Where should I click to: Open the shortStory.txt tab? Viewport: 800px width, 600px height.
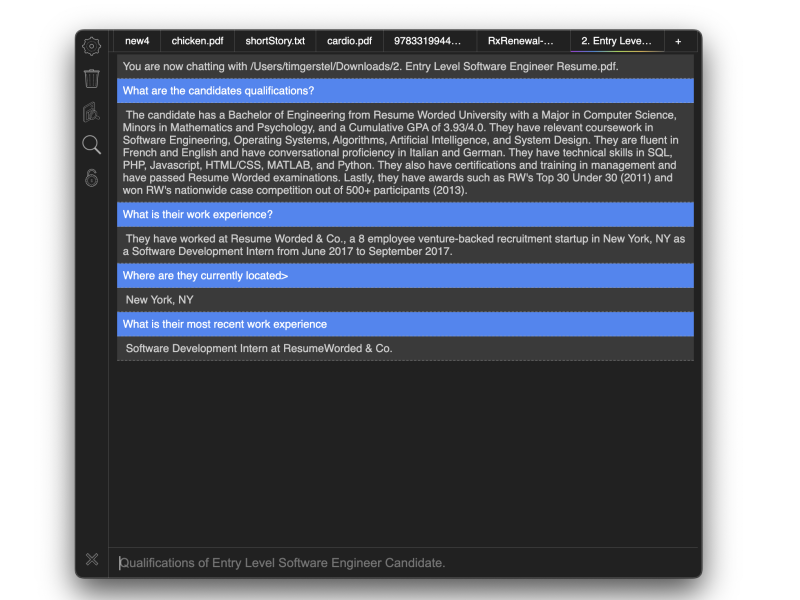click(275, 41)
